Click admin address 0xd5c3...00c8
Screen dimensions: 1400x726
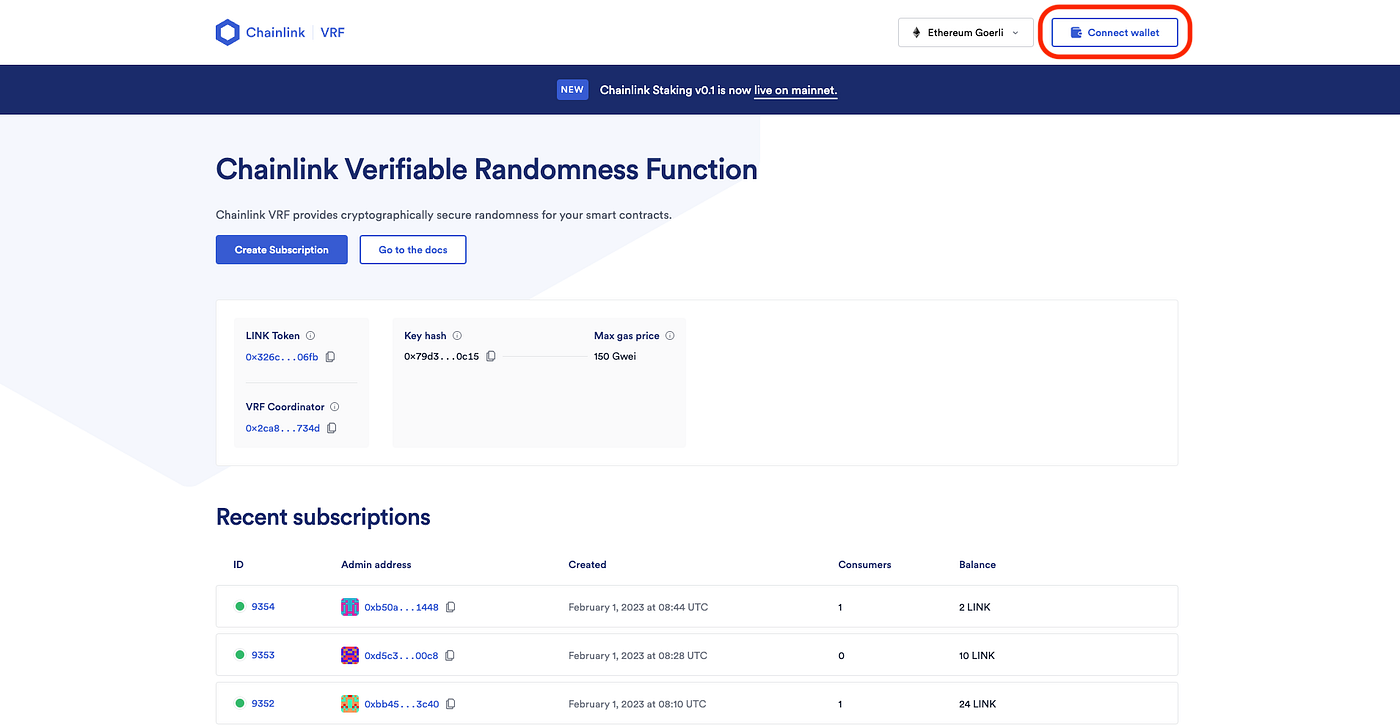[401, 656]
